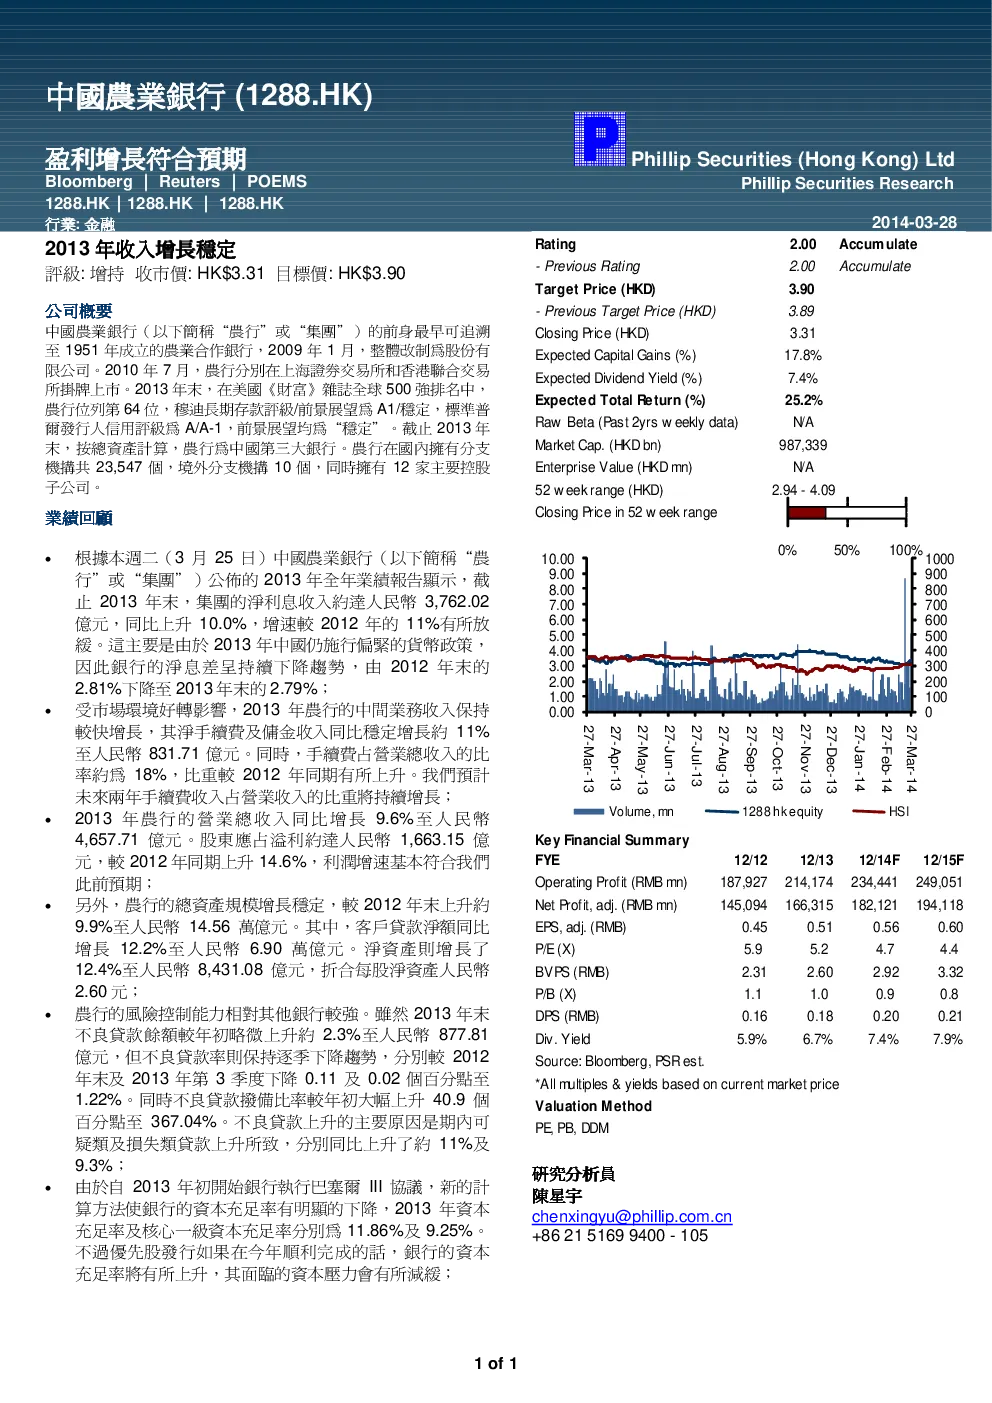Click the 業績回顧 section heading

(x=79, y=518)
